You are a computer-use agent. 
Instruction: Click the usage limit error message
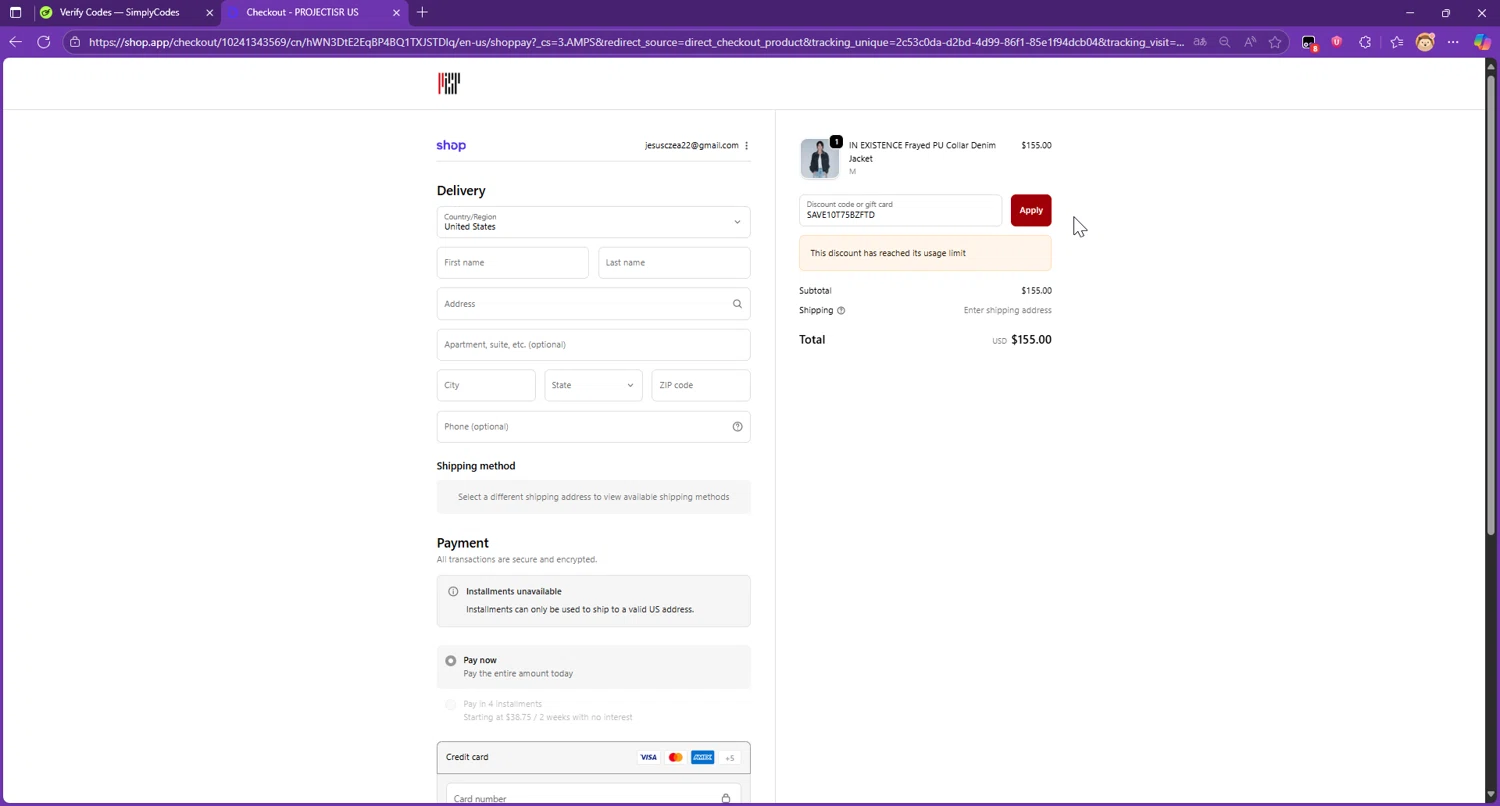(x=925, y=254)
